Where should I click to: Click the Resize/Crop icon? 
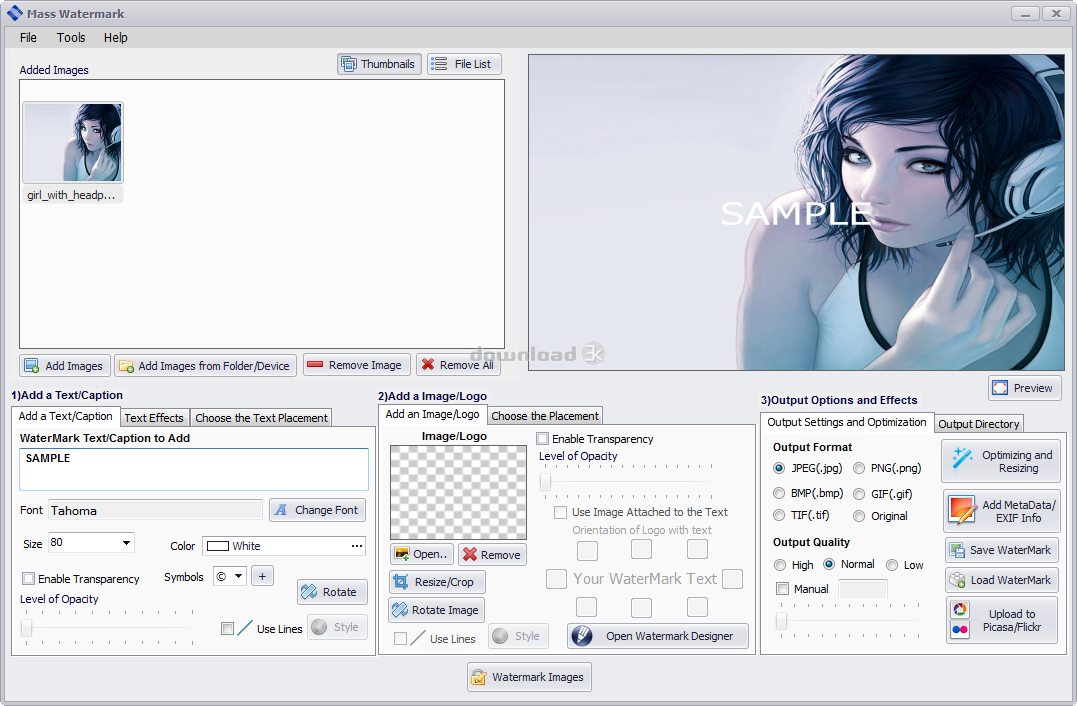400,582
